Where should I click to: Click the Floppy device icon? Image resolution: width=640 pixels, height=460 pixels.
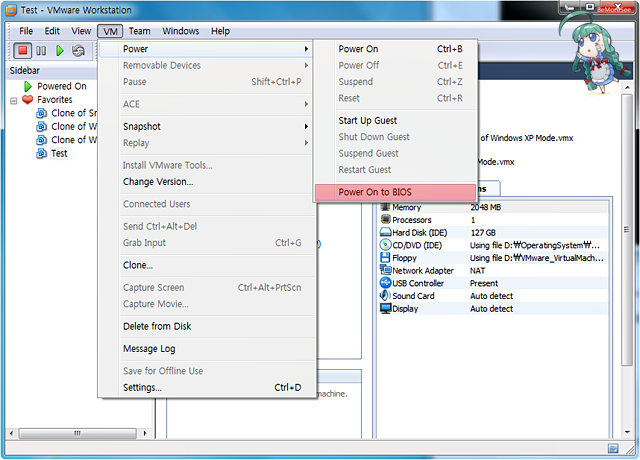coord(385,258)
